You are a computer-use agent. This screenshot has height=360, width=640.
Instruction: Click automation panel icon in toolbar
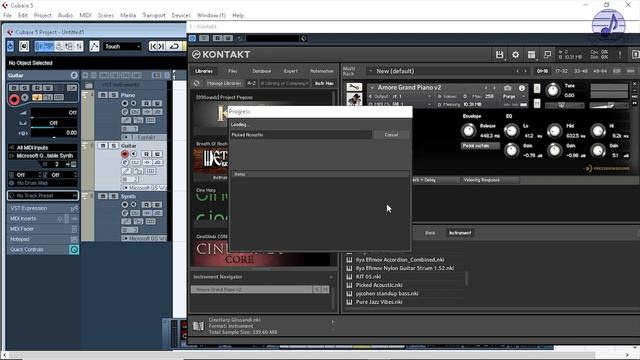click(94, 46)
